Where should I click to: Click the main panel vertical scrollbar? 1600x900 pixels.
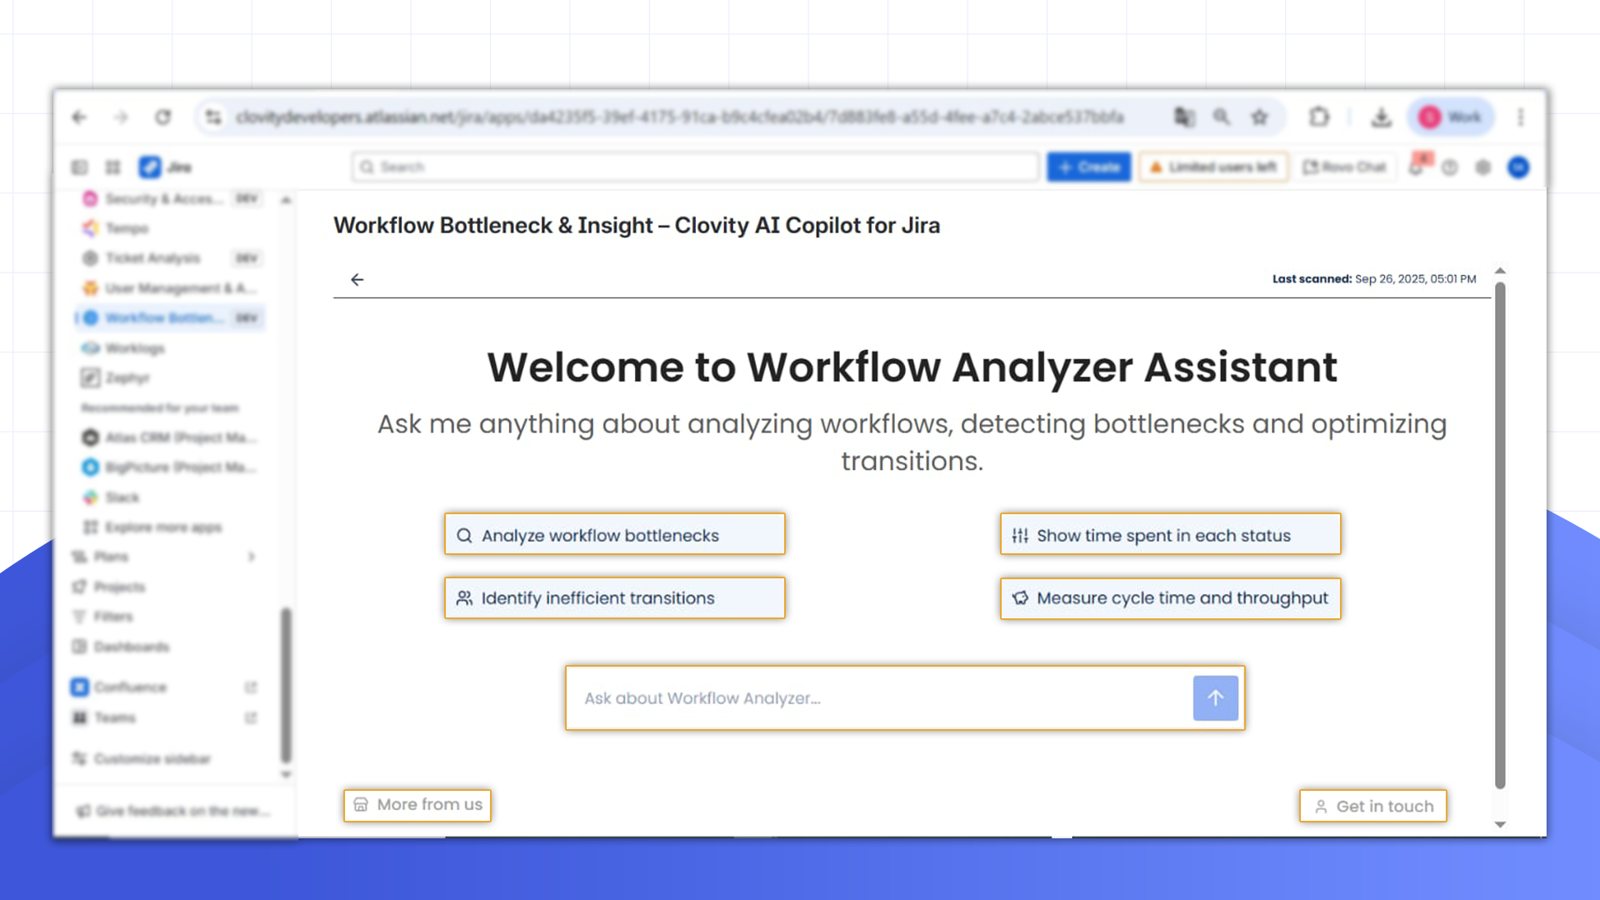1500,535
